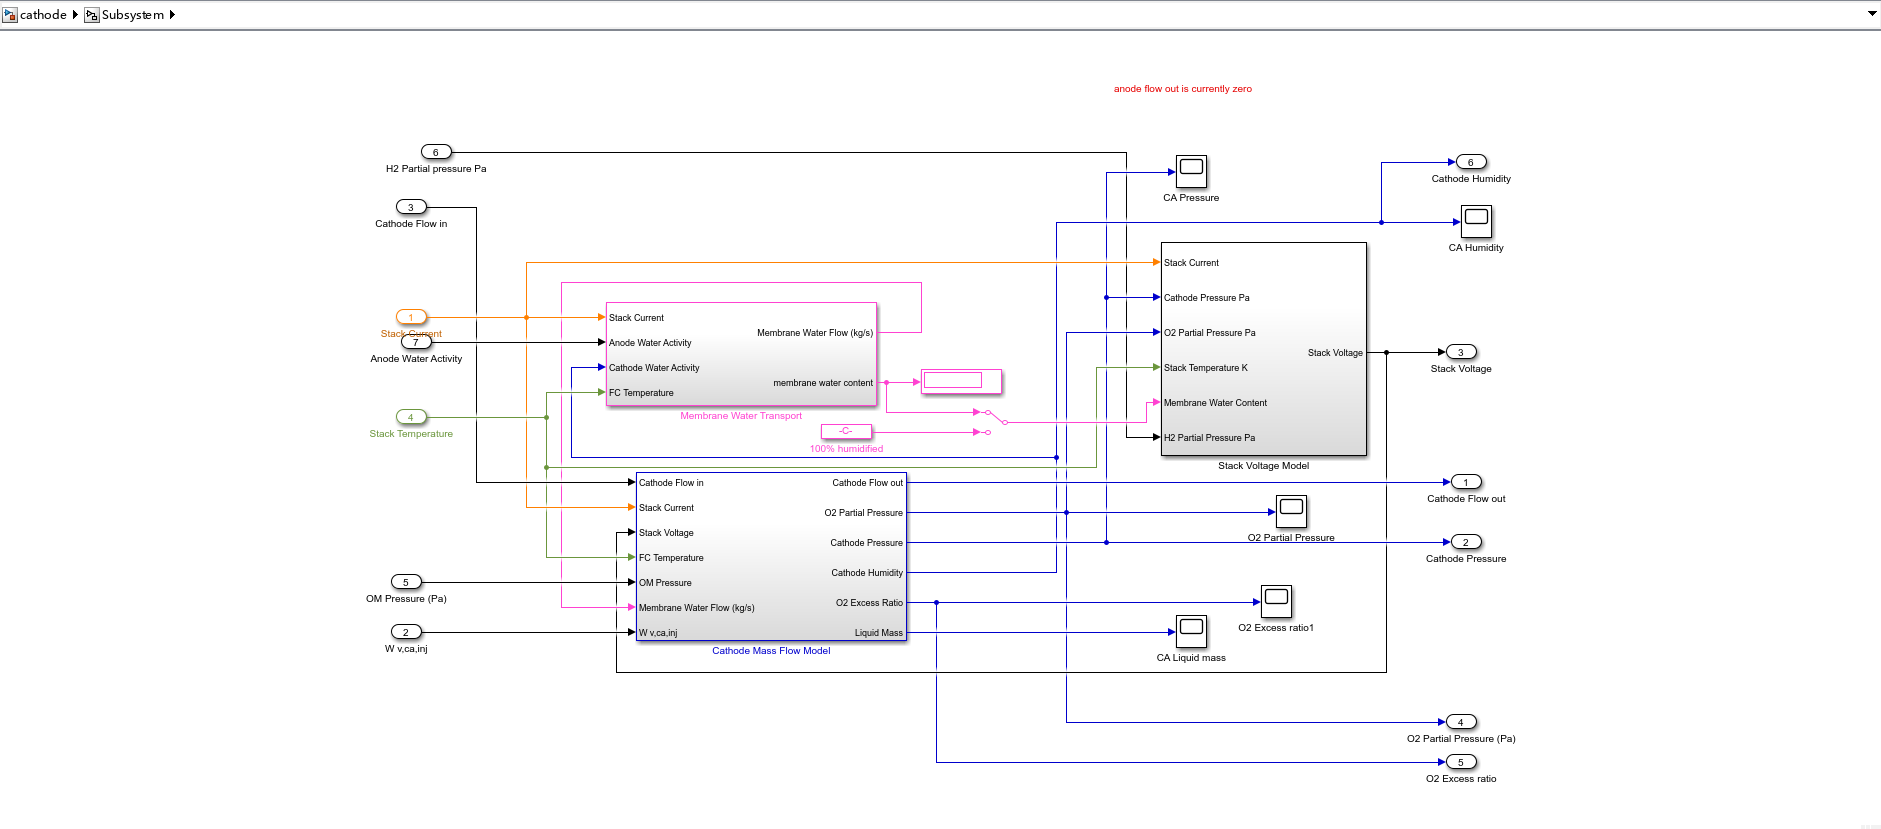Open the CA Liquid mass scope block
1881x829 pixels.
1191,631
